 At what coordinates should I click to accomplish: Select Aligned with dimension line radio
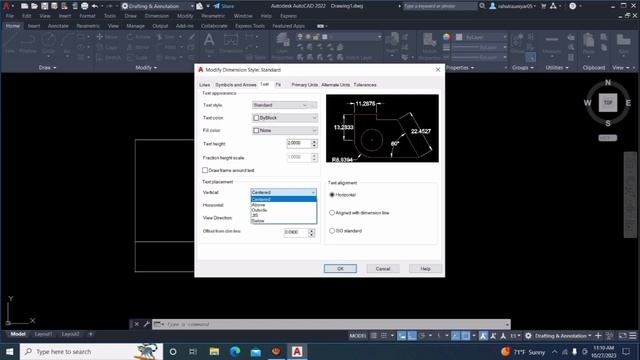pyautogui.click(x=332, y=213)
